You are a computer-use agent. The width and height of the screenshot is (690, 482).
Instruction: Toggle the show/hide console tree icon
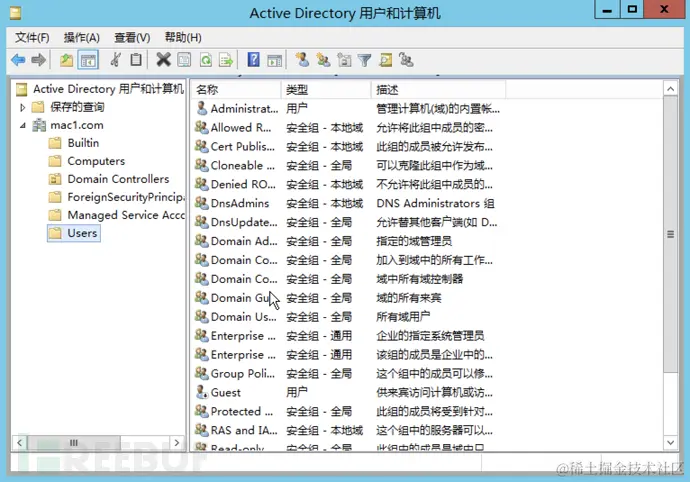click(x=88, y=60)
